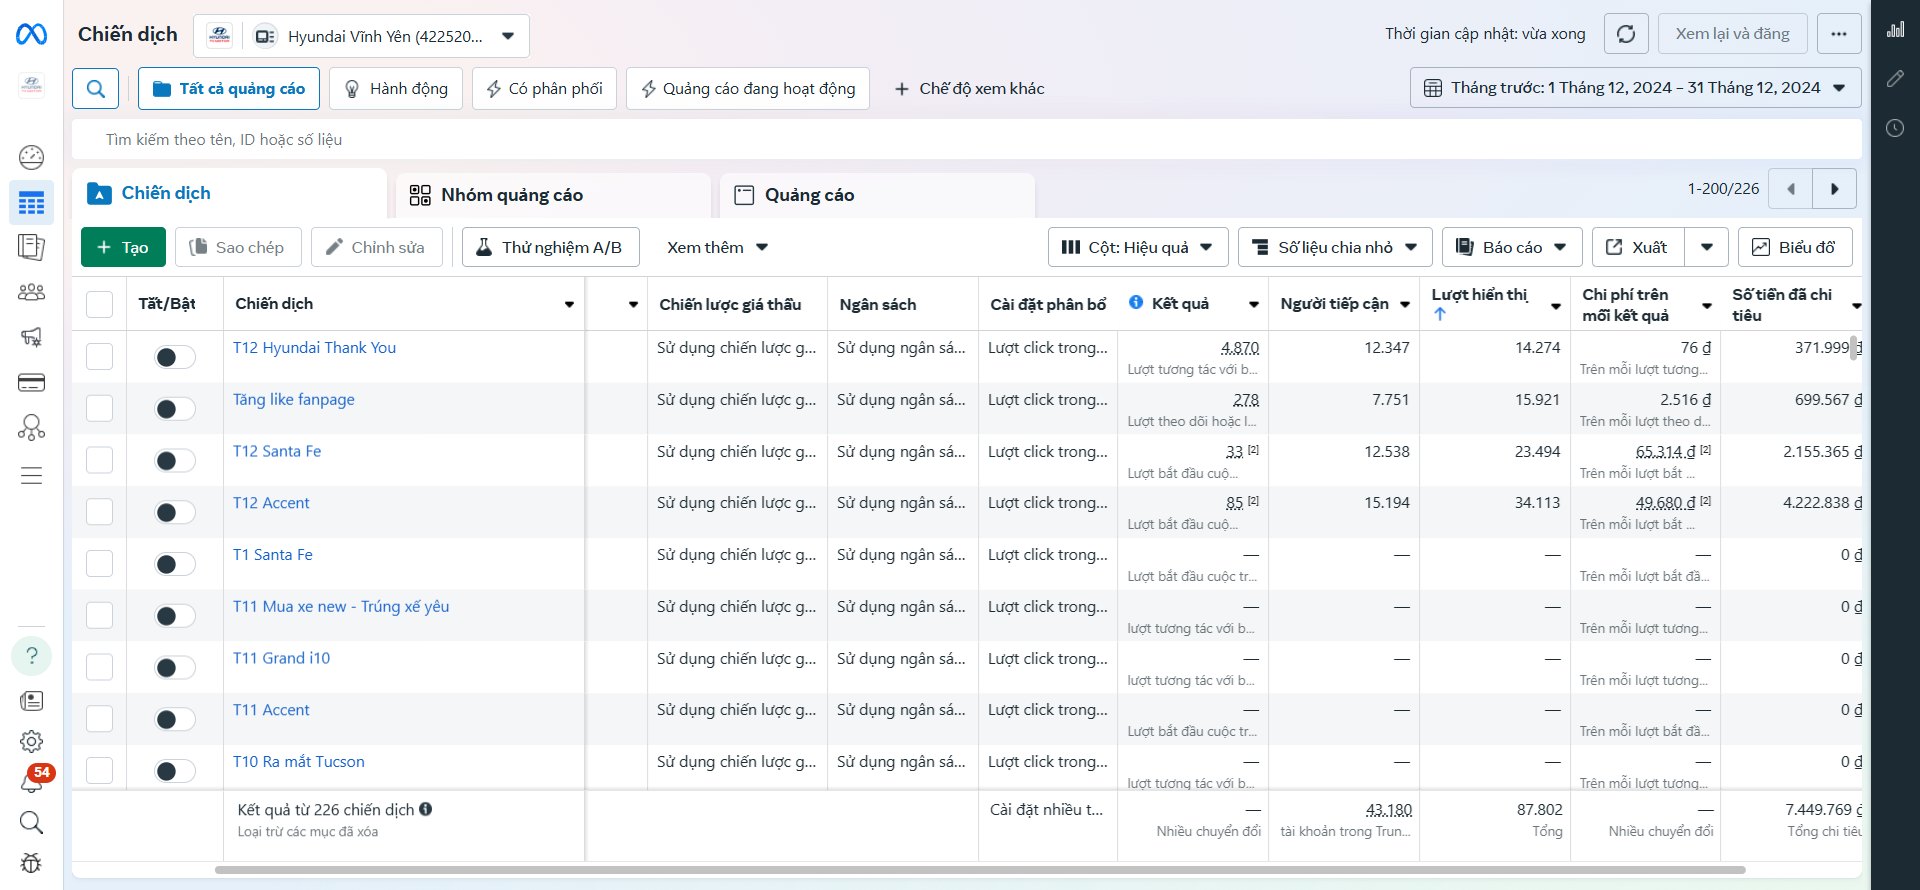Click the search field for name or ID
This screenshot has width=1920, height=890.
pos(600,140)
